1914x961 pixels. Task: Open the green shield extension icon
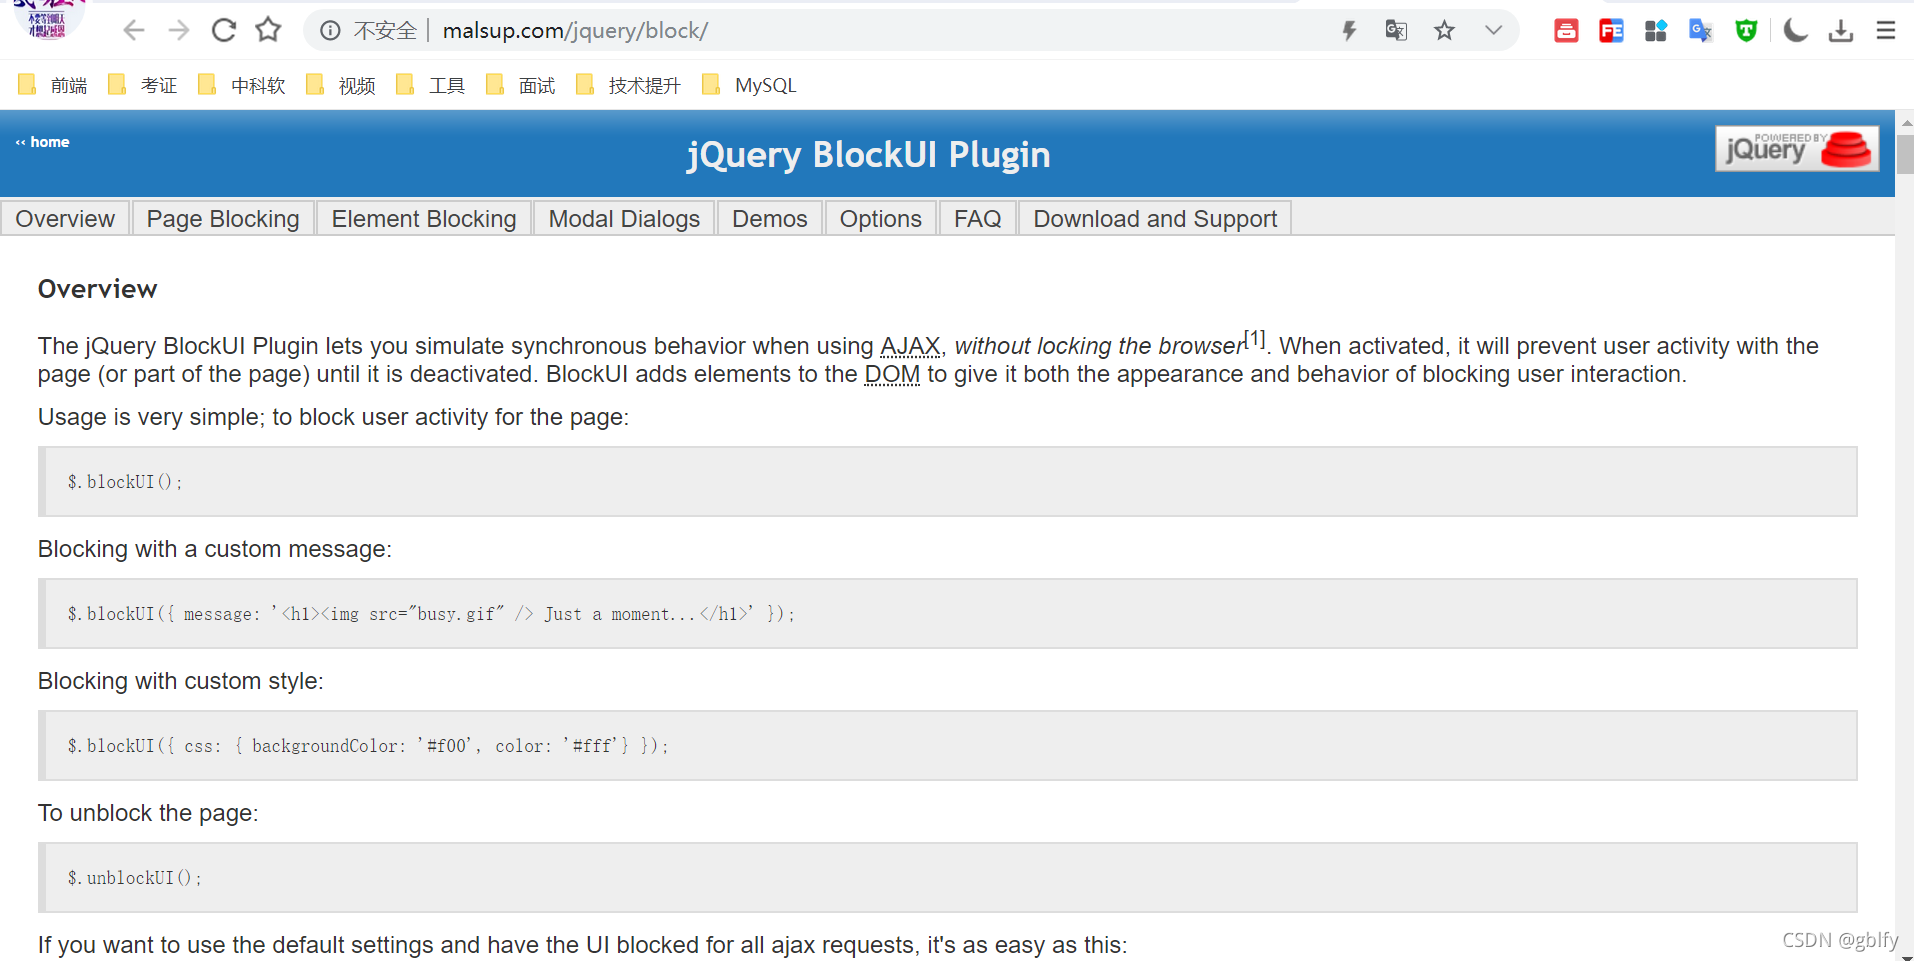click(1746, 31)
